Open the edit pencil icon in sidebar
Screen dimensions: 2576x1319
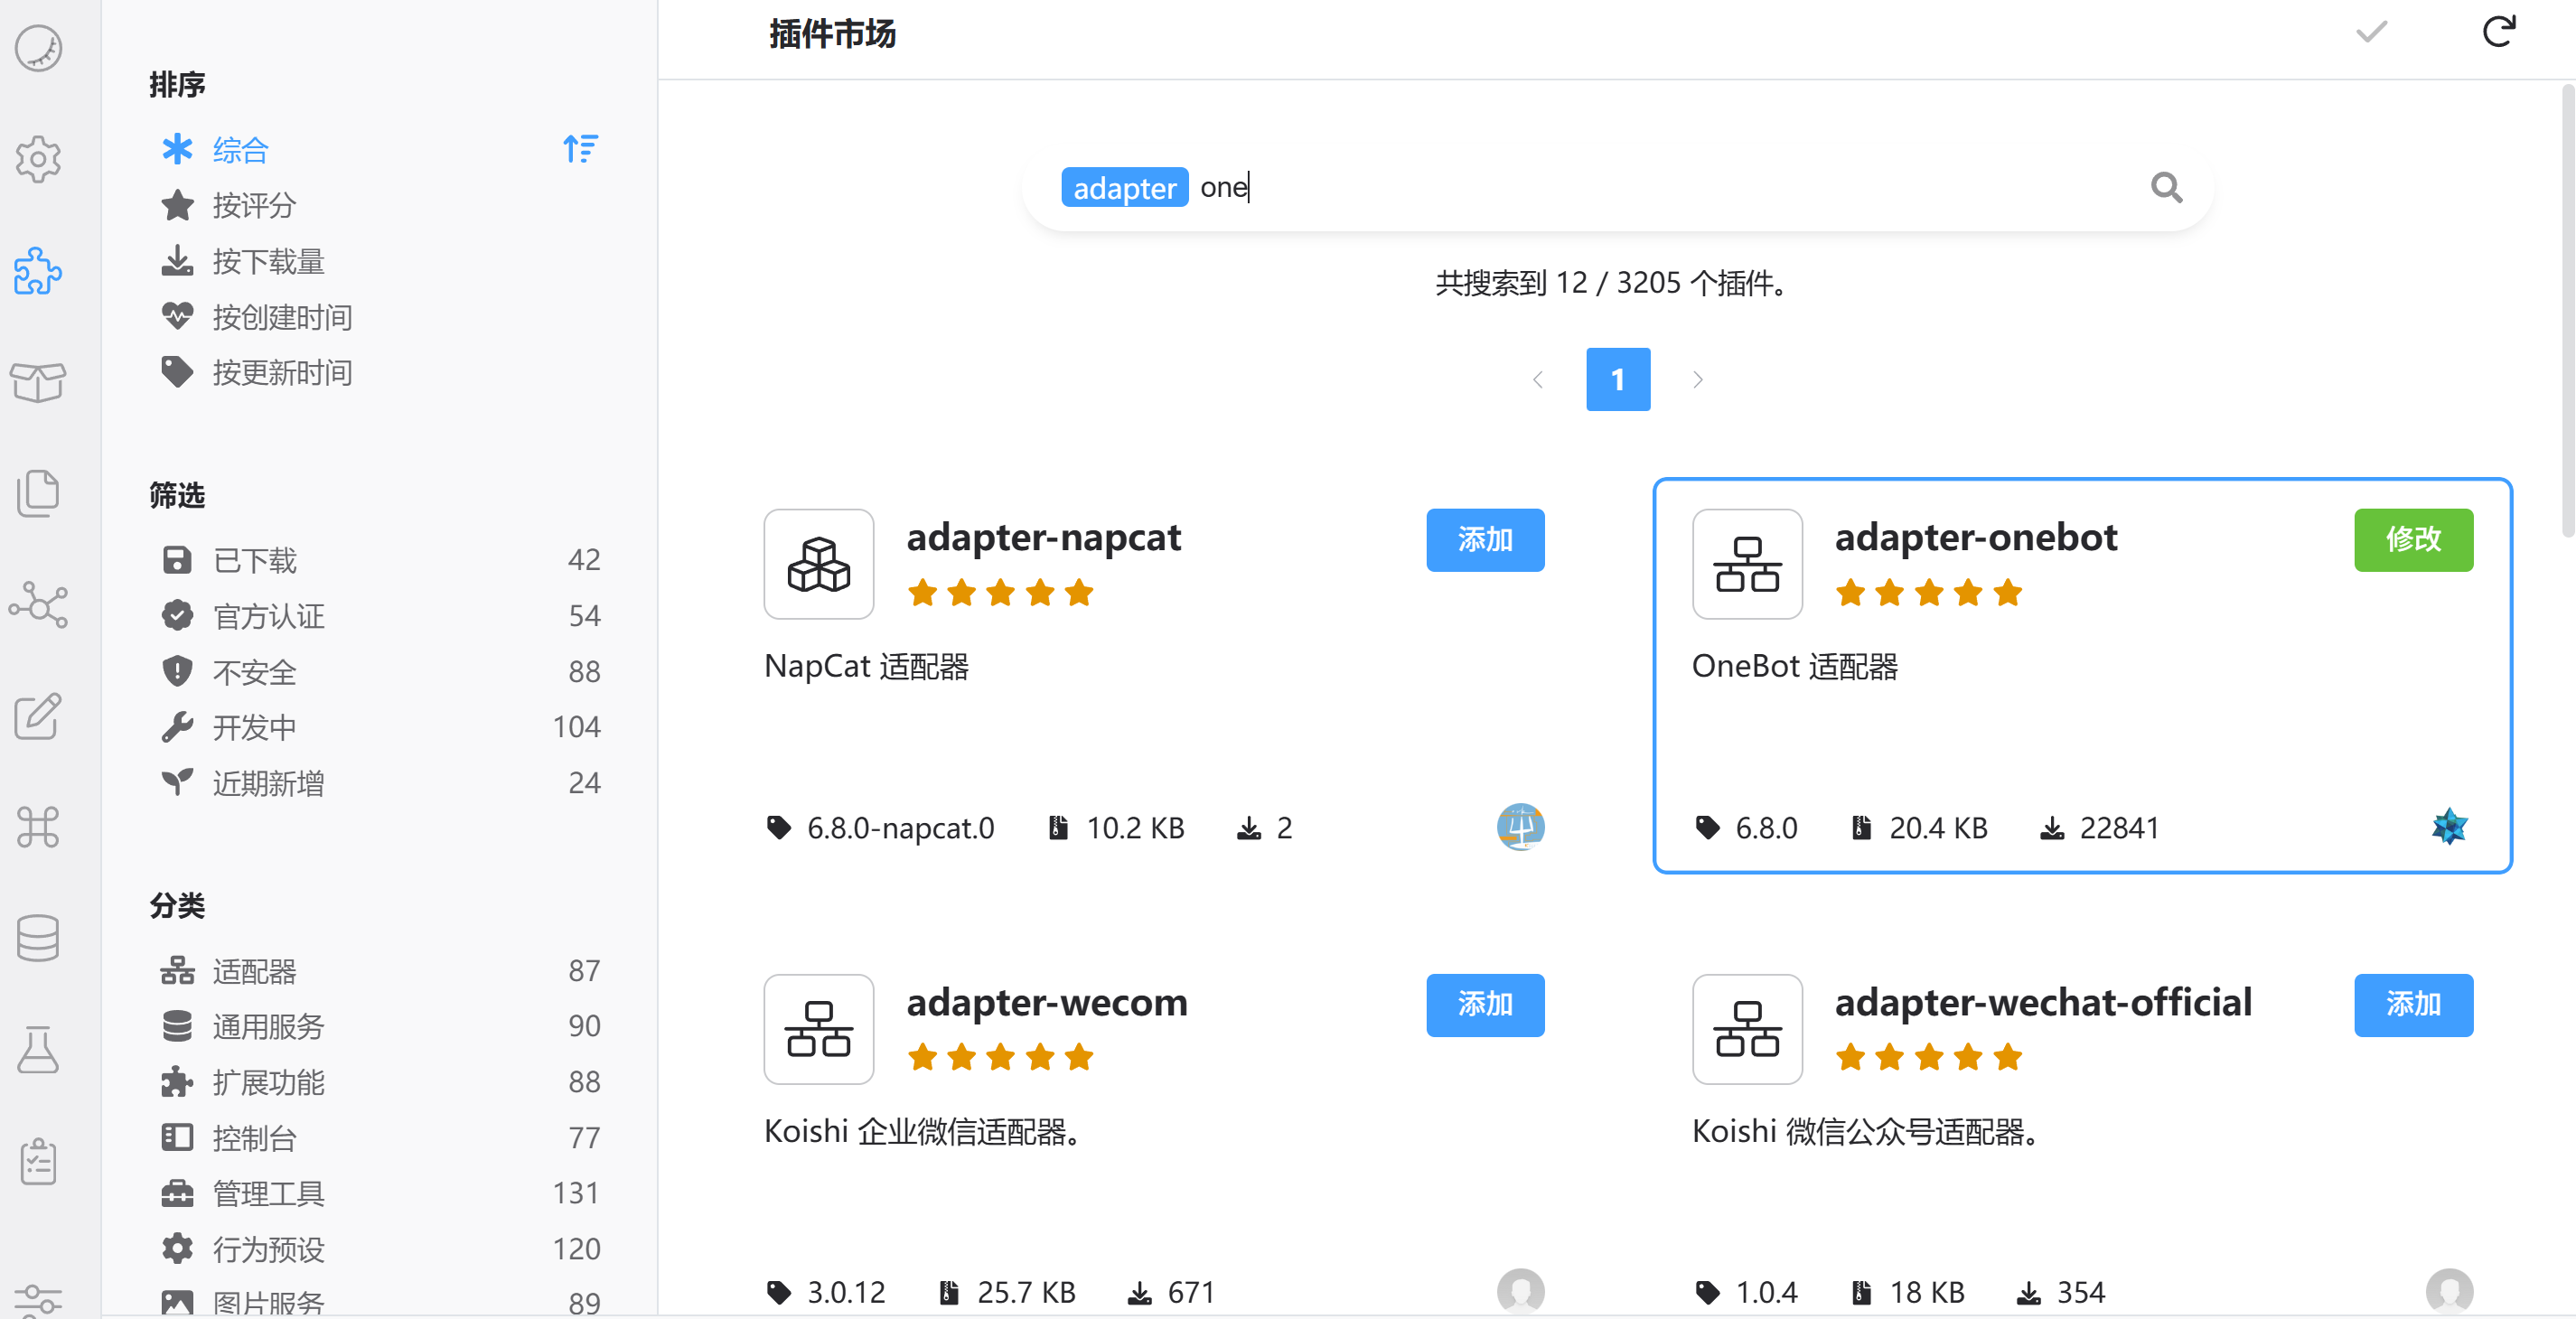38,716
